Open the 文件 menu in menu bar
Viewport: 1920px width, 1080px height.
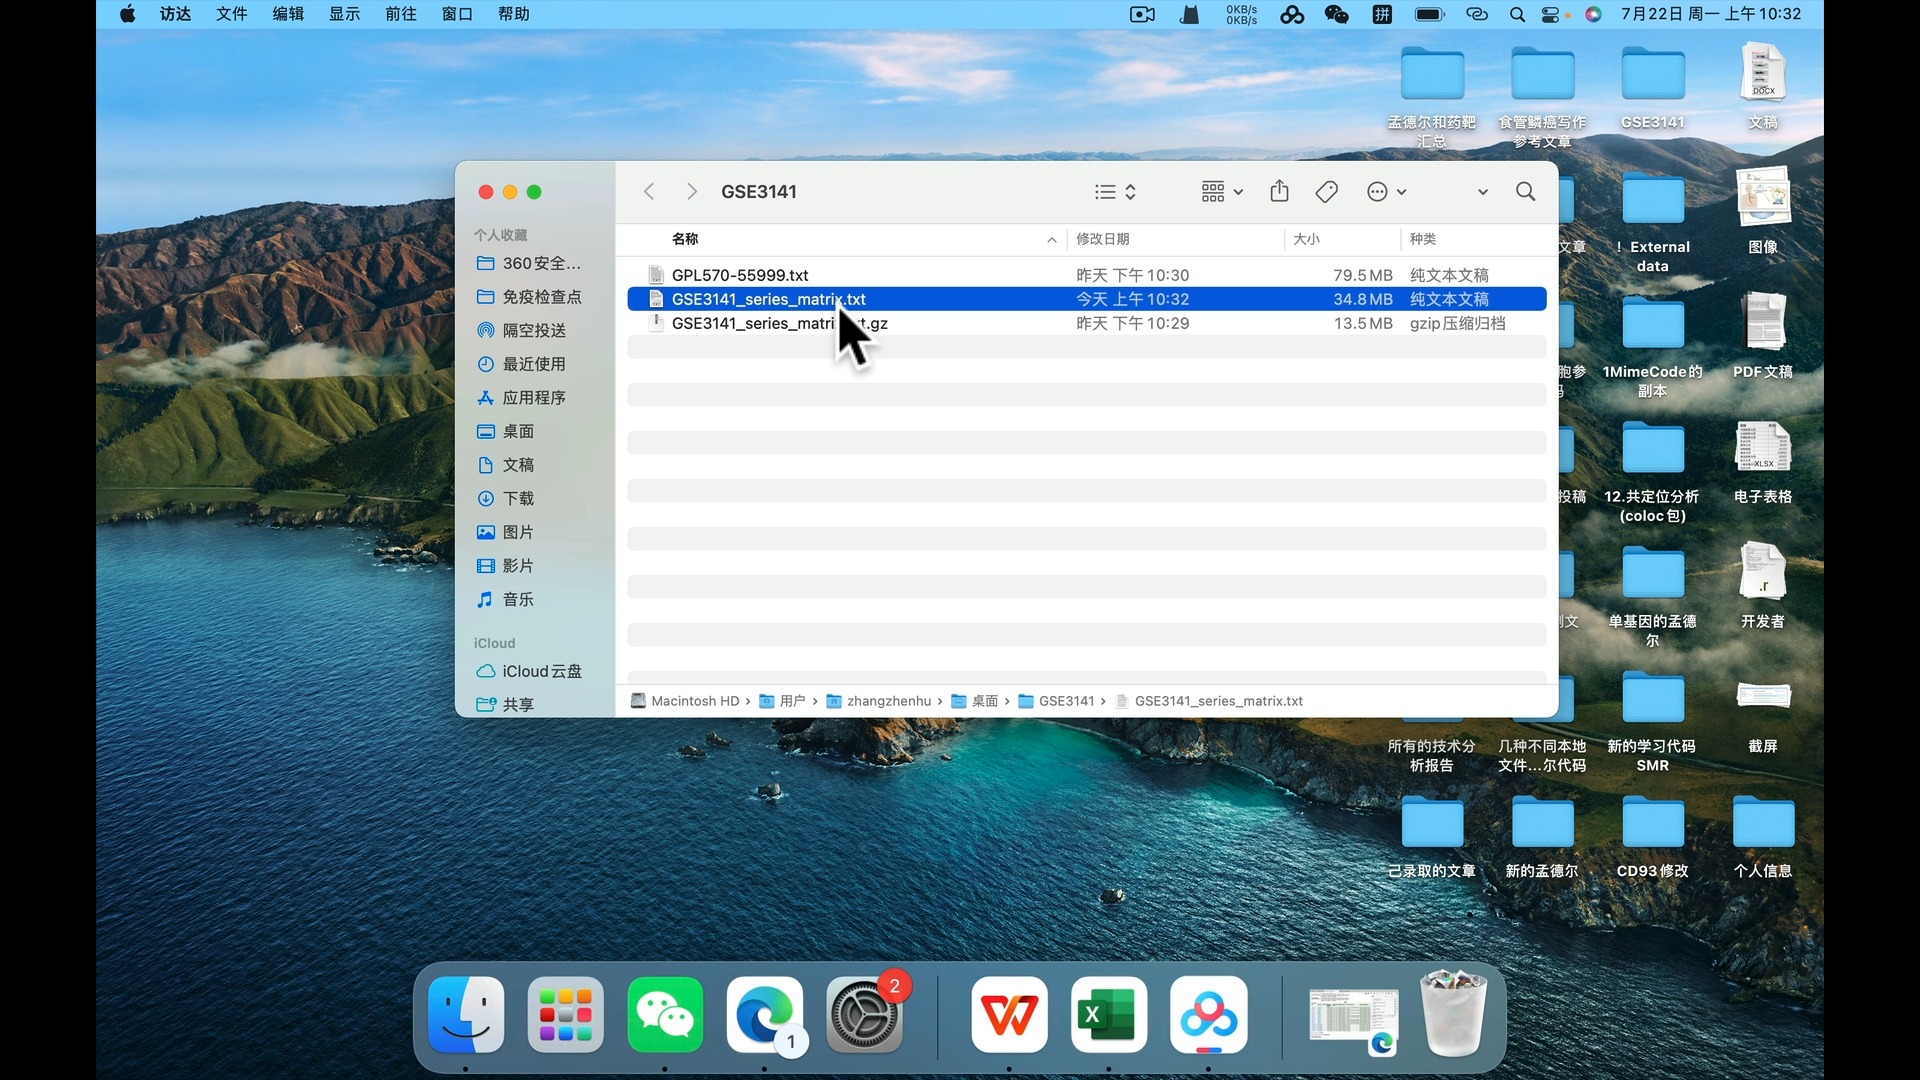pos(231,14)
